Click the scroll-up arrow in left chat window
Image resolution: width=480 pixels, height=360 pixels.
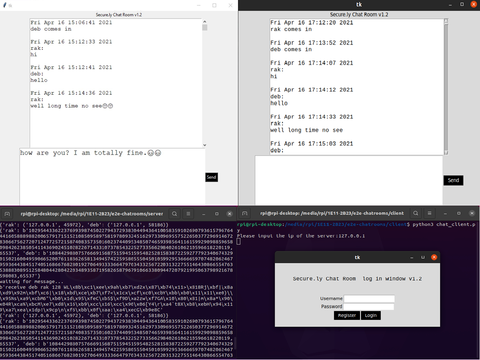click(205, 21)
